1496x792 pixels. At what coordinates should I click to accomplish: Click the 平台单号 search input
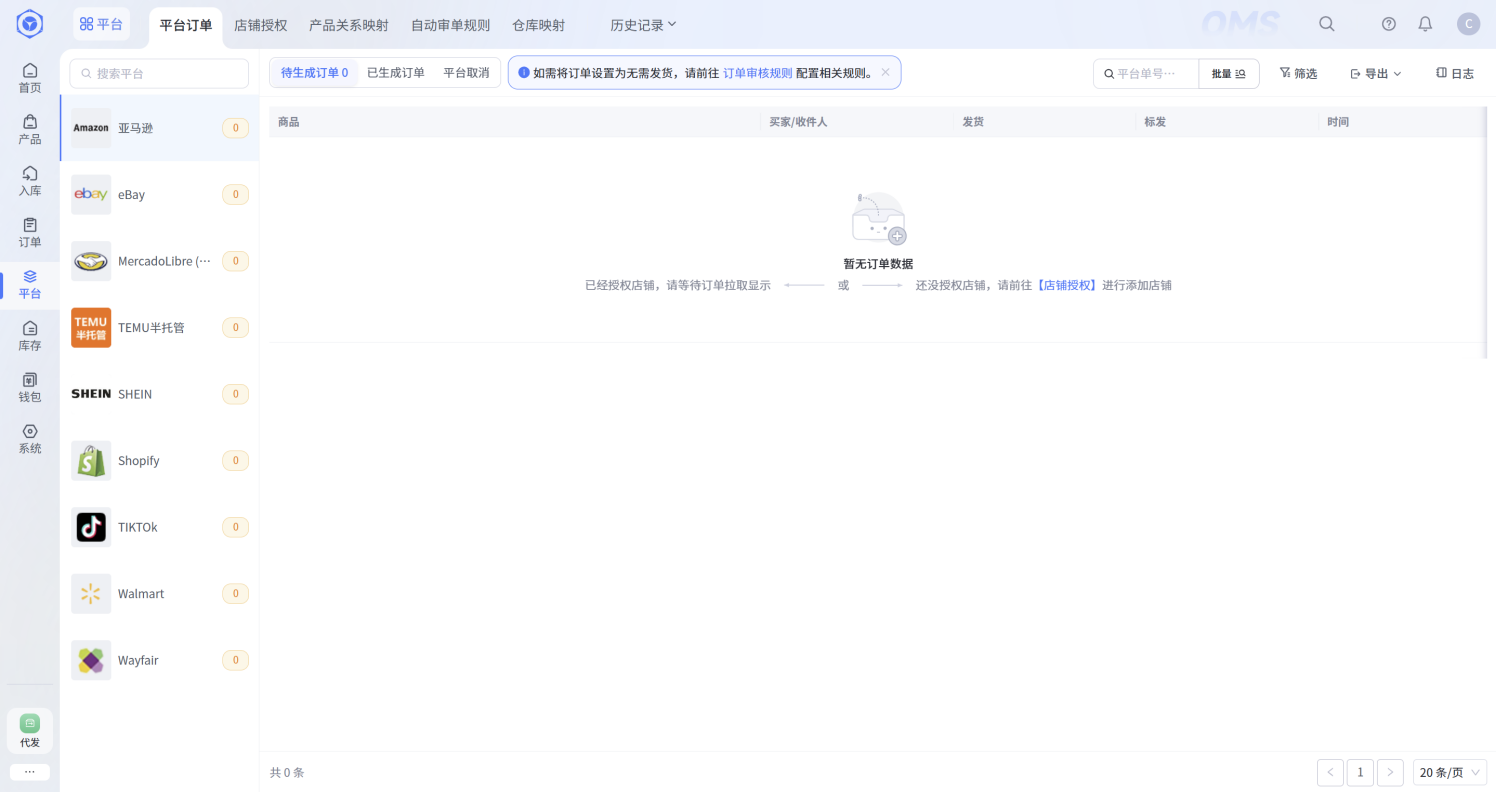[1146, 73]
